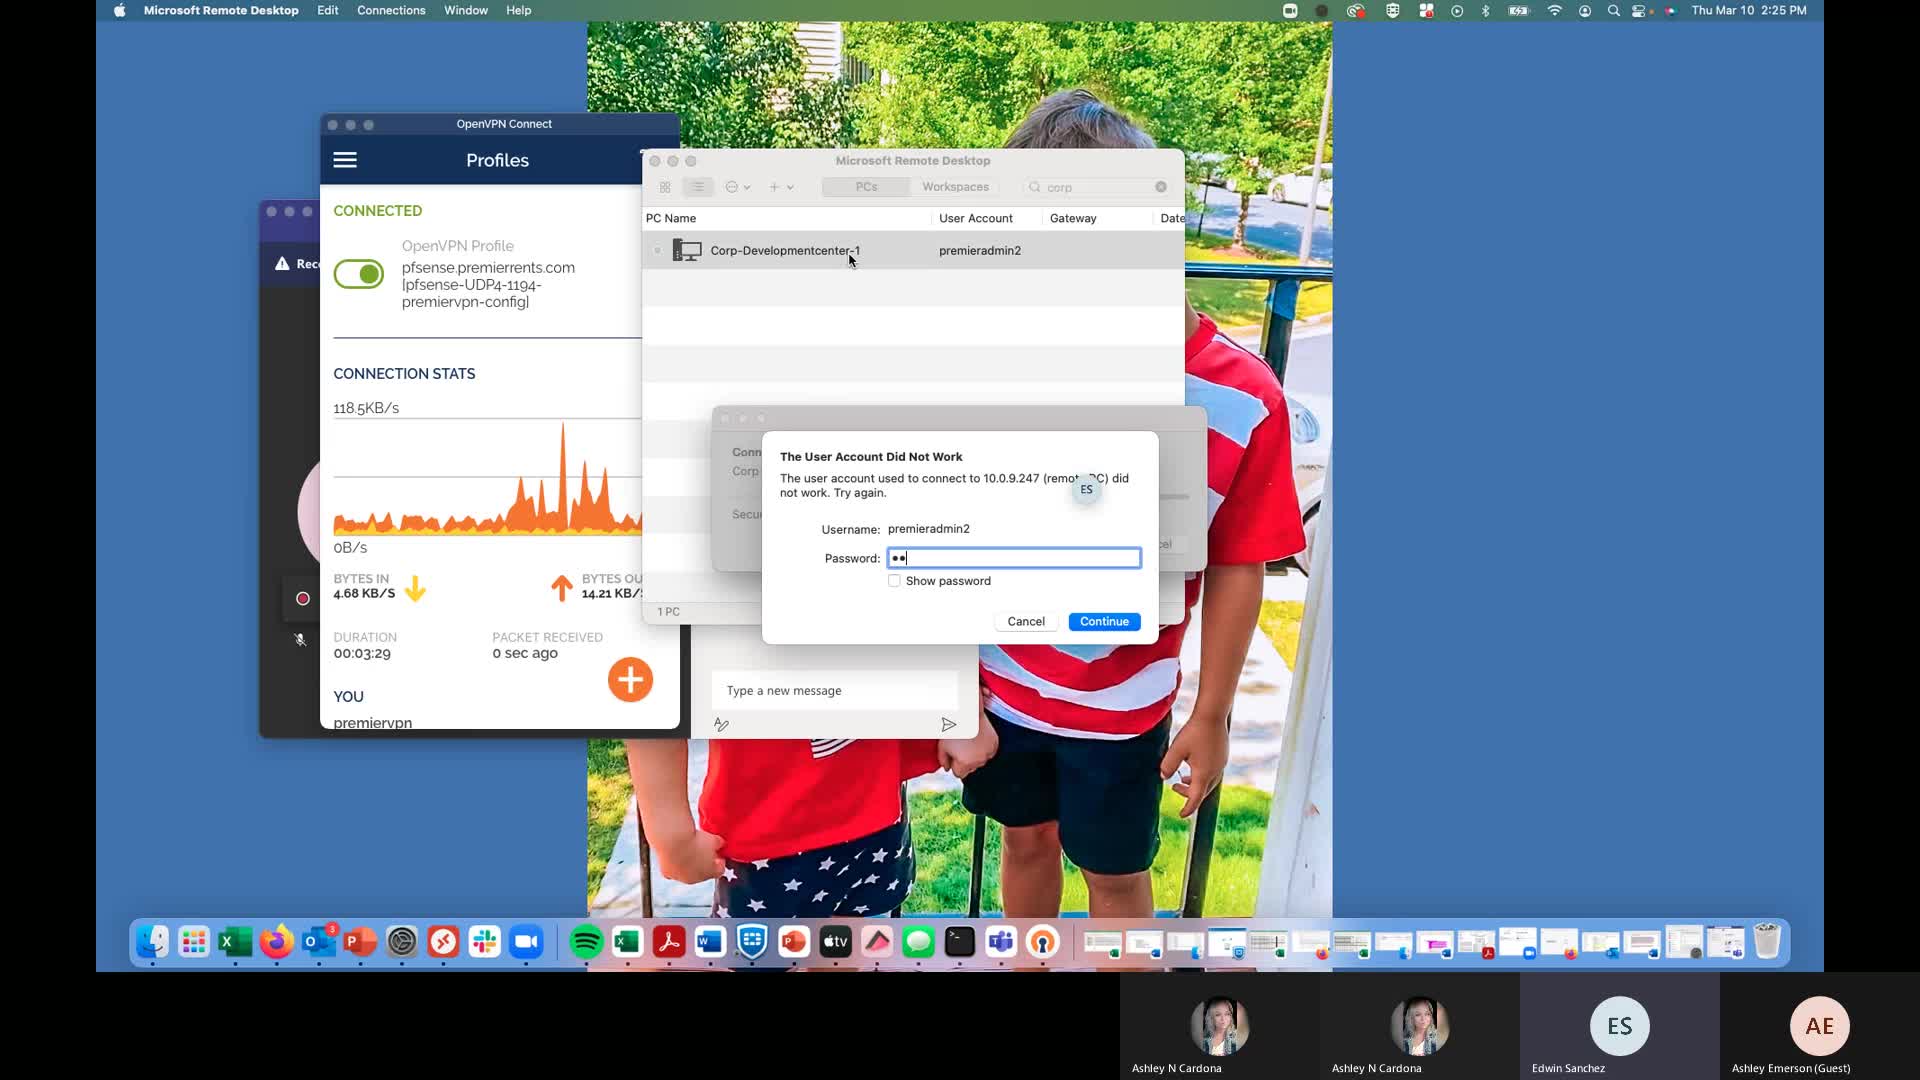Open the feedback/options dropdown in Remote Desktop toolbar
This screenshot has height=1080, width=1920.
[x=737, y=187]
